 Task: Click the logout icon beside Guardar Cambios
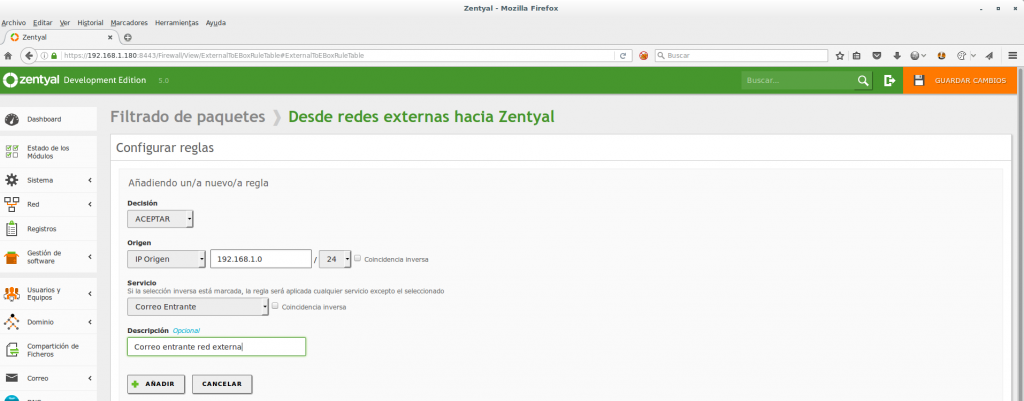(x=889, y=80)
